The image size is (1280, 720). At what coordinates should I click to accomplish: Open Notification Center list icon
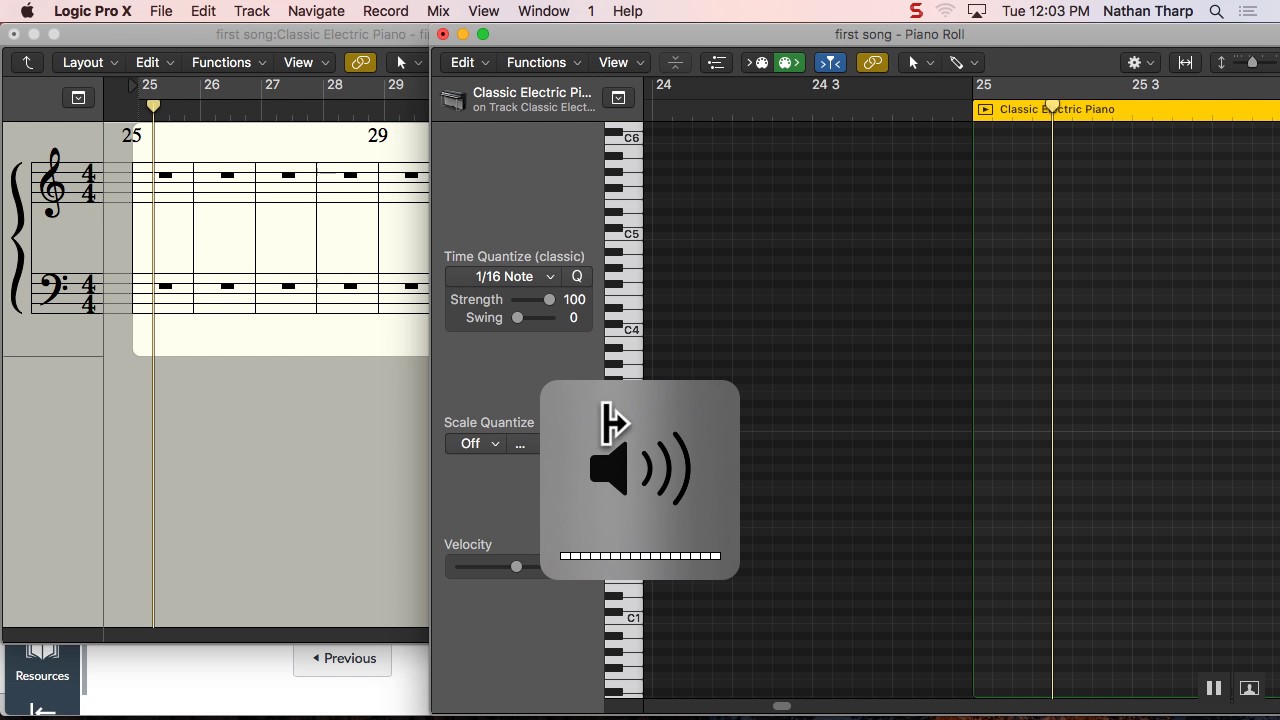point(1247,11)
